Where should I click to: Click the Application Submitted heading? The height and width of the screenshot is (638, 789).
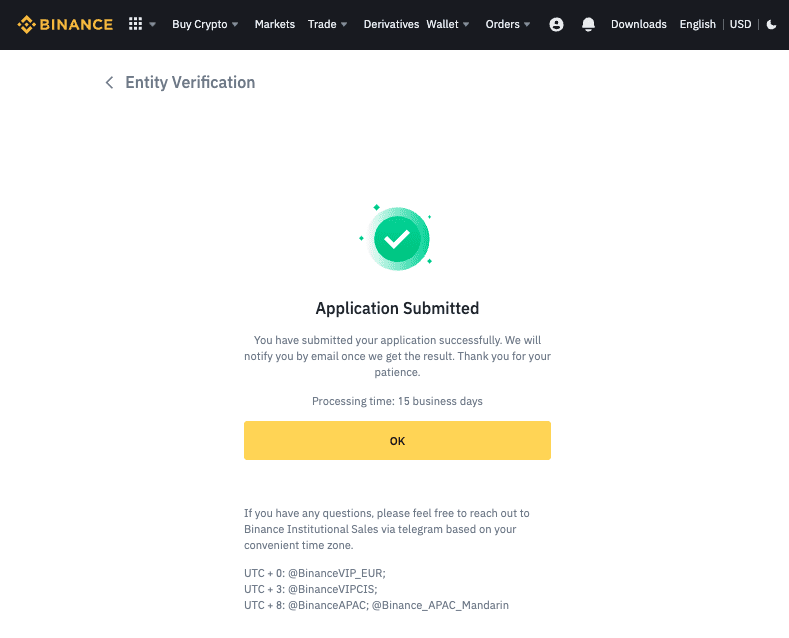click(398, 308)
